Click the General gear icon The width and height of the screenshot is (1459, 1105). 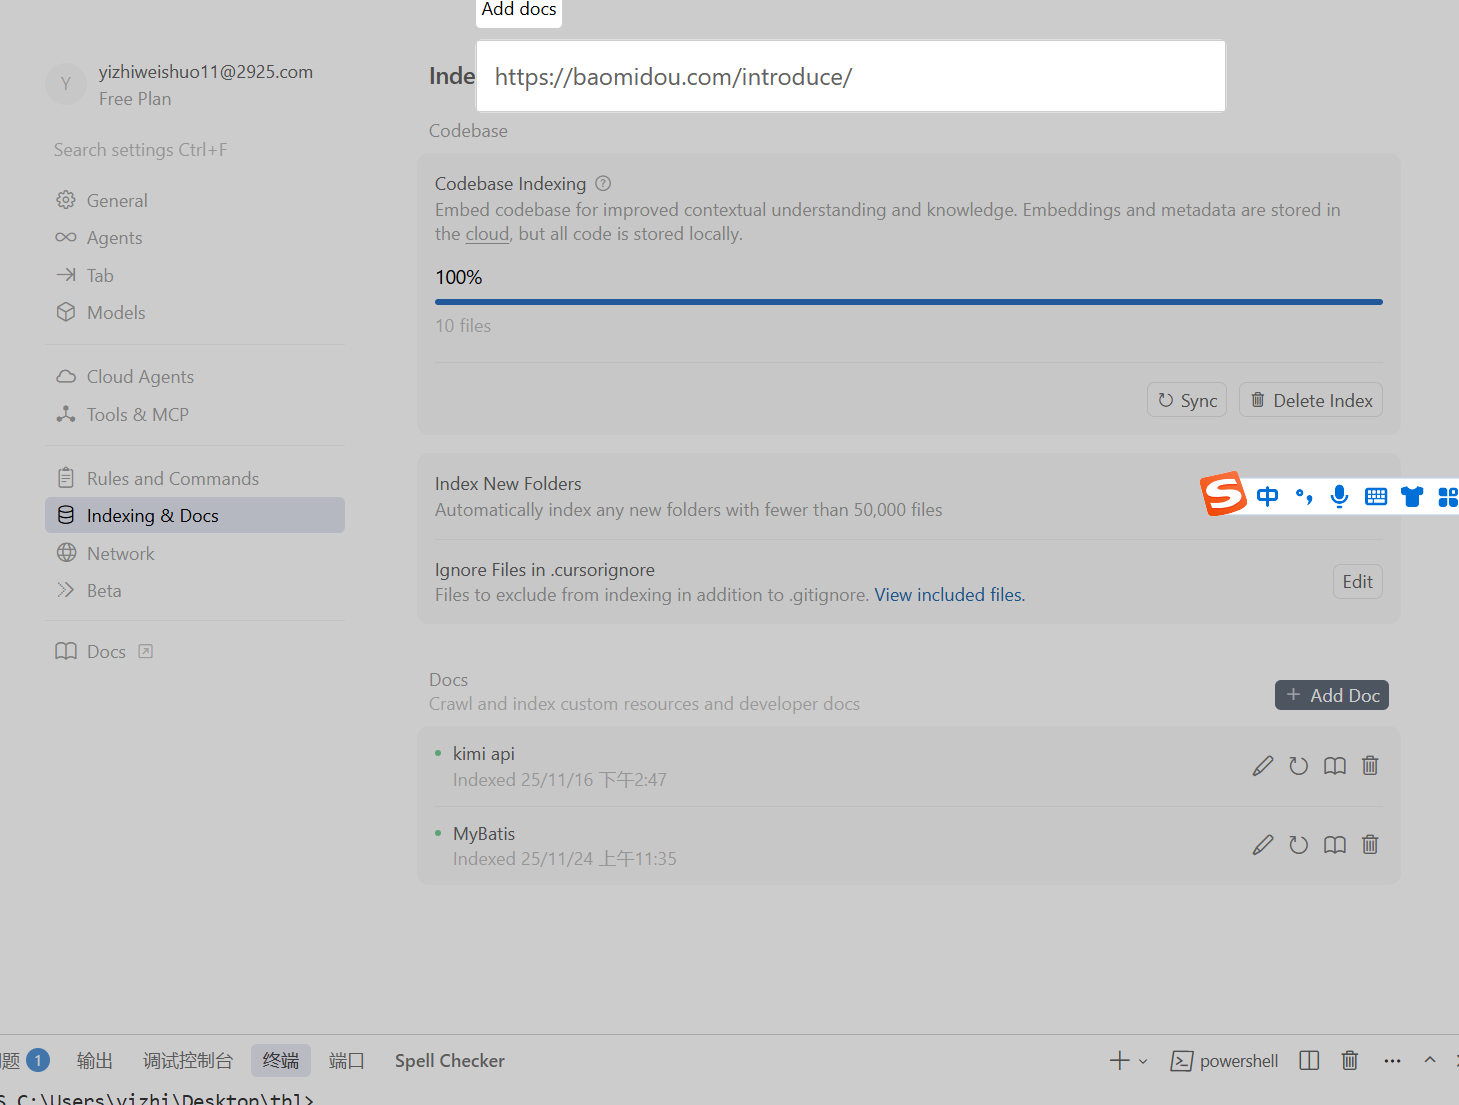66,200
